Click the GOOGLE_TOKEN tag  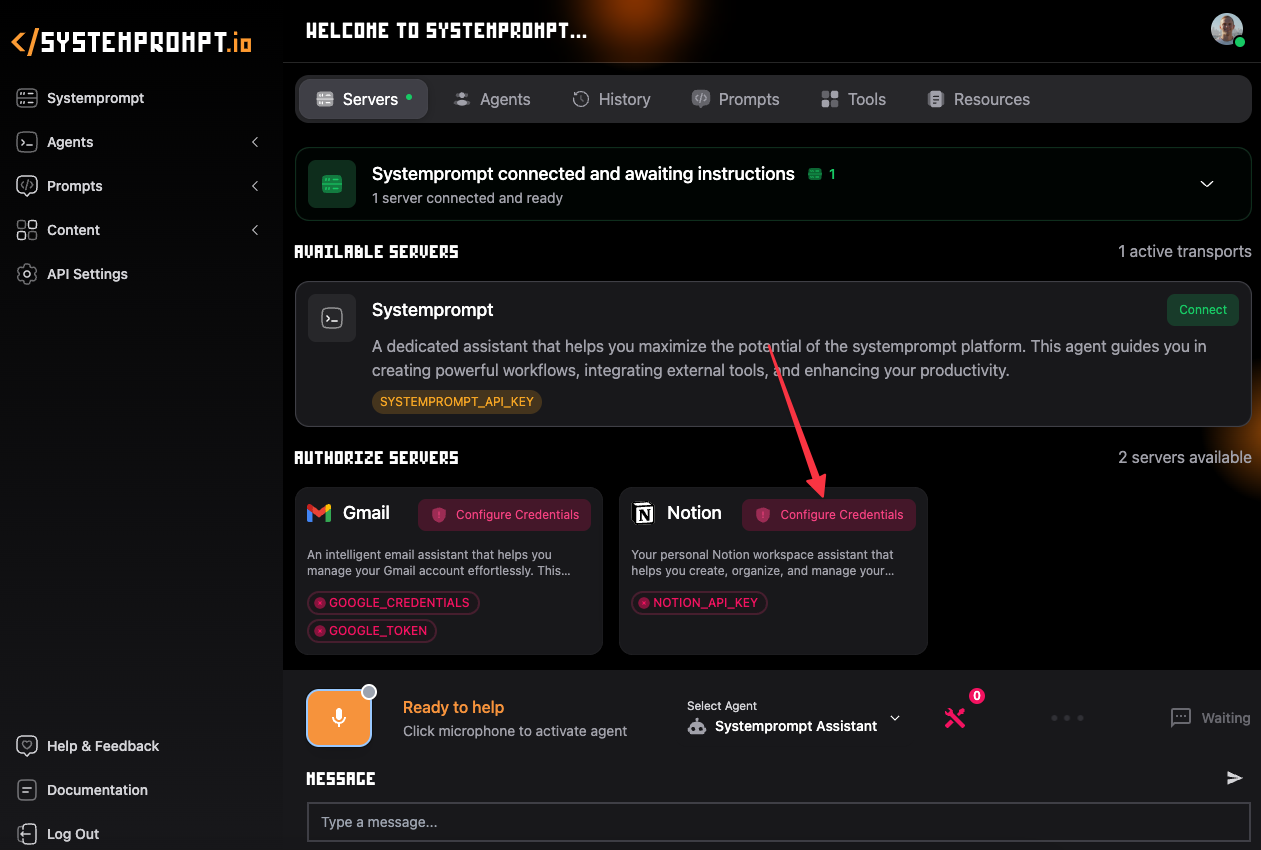tap(372, 631)
